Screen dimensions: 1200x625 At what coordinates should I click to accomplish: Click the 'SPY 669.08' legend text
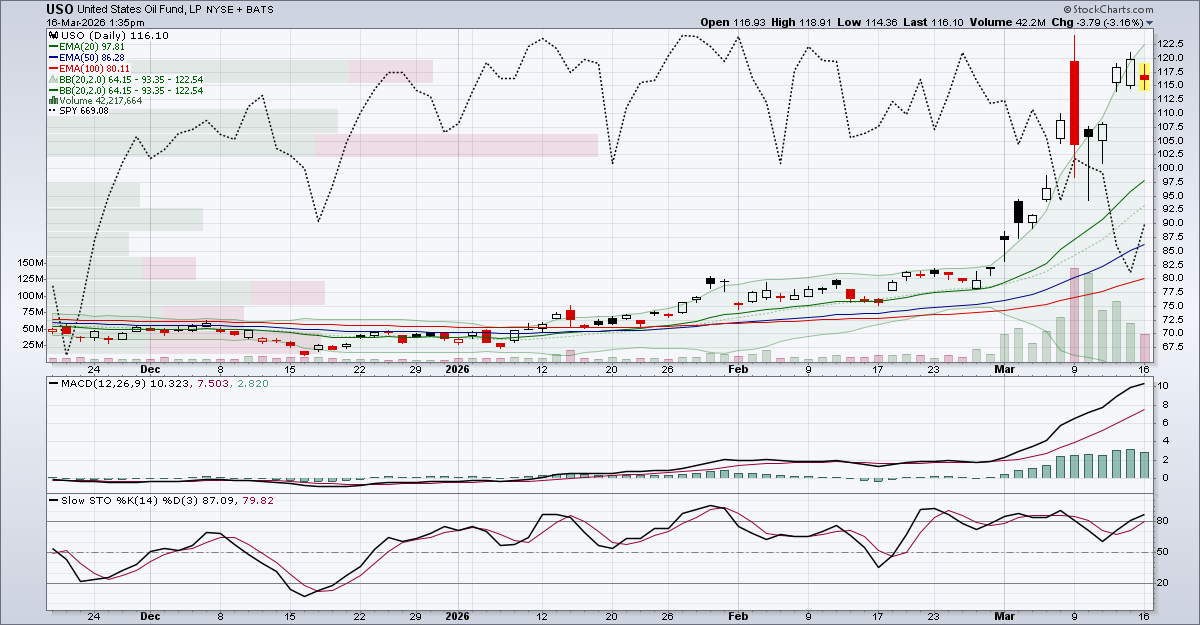[83, 112]
